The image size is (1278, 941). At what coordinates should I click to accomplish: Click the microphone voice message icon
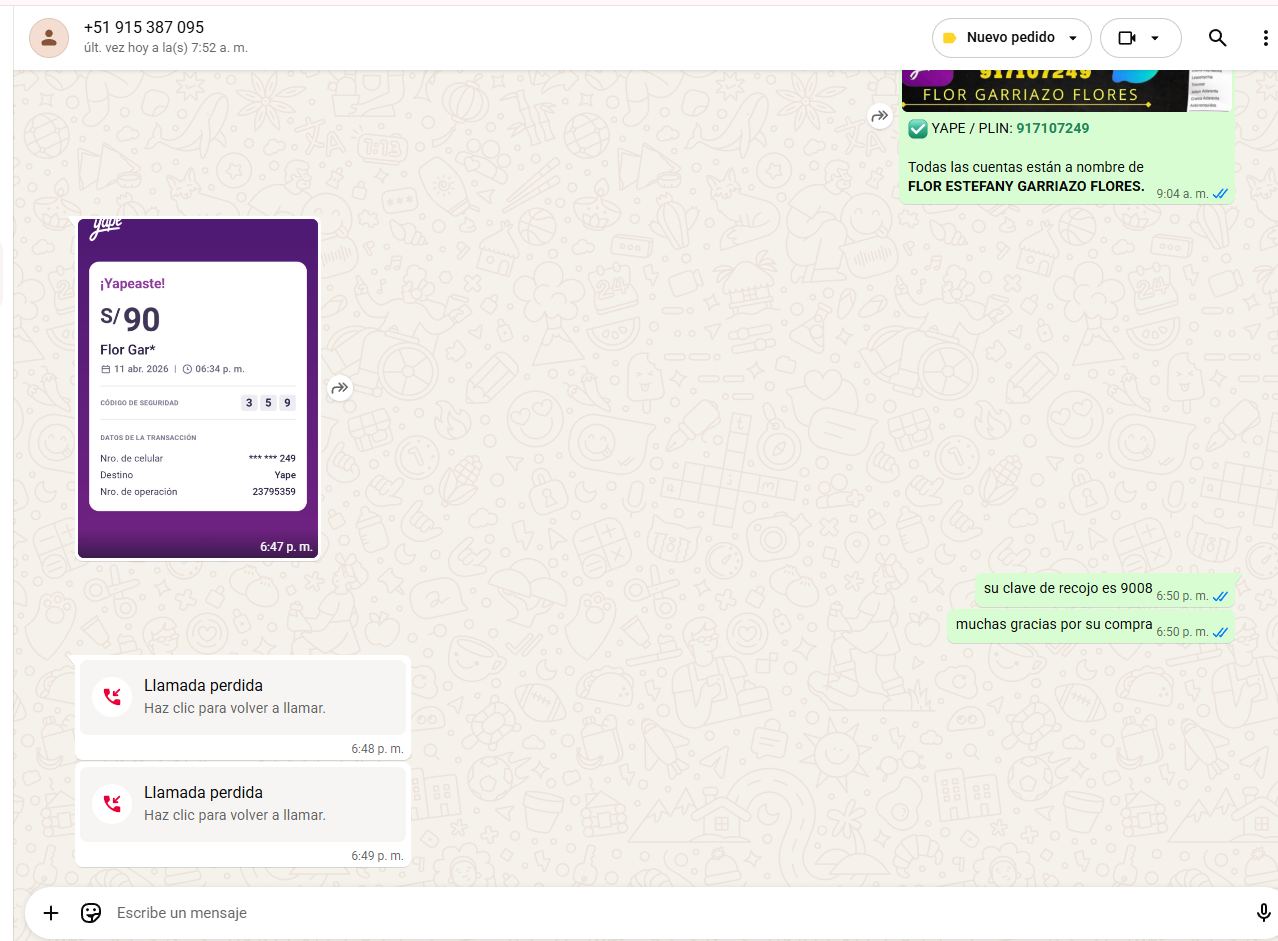pyautogui.click(x=1263, y=913)
